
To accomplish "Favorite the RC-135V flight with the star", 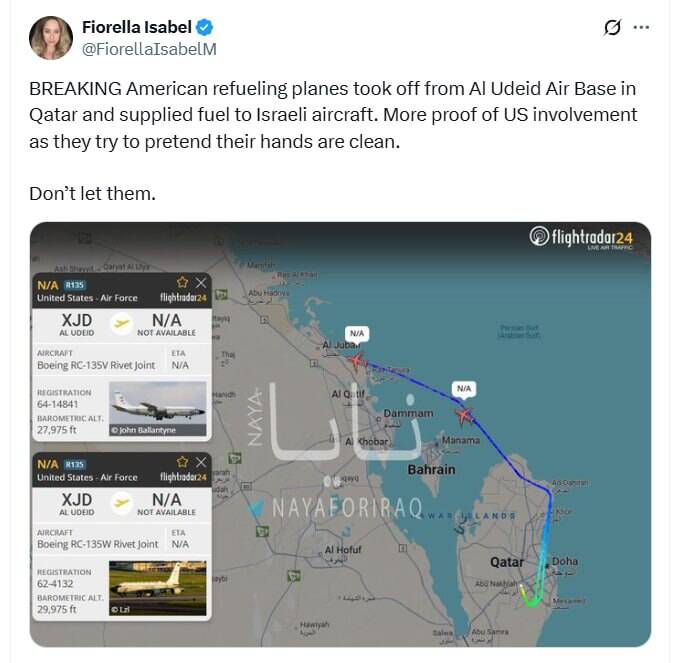I will tap(182, 283).
